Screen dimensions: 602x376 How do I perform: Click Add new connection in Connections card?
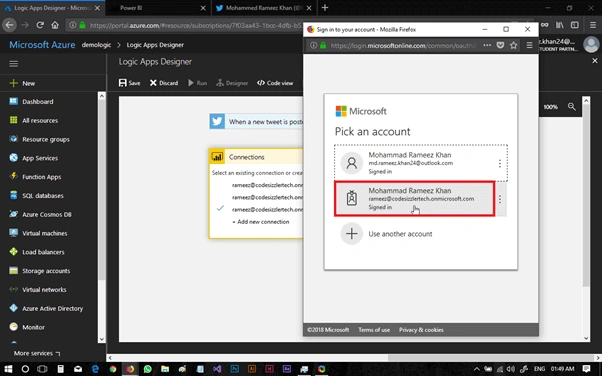[x=261, y=222]
